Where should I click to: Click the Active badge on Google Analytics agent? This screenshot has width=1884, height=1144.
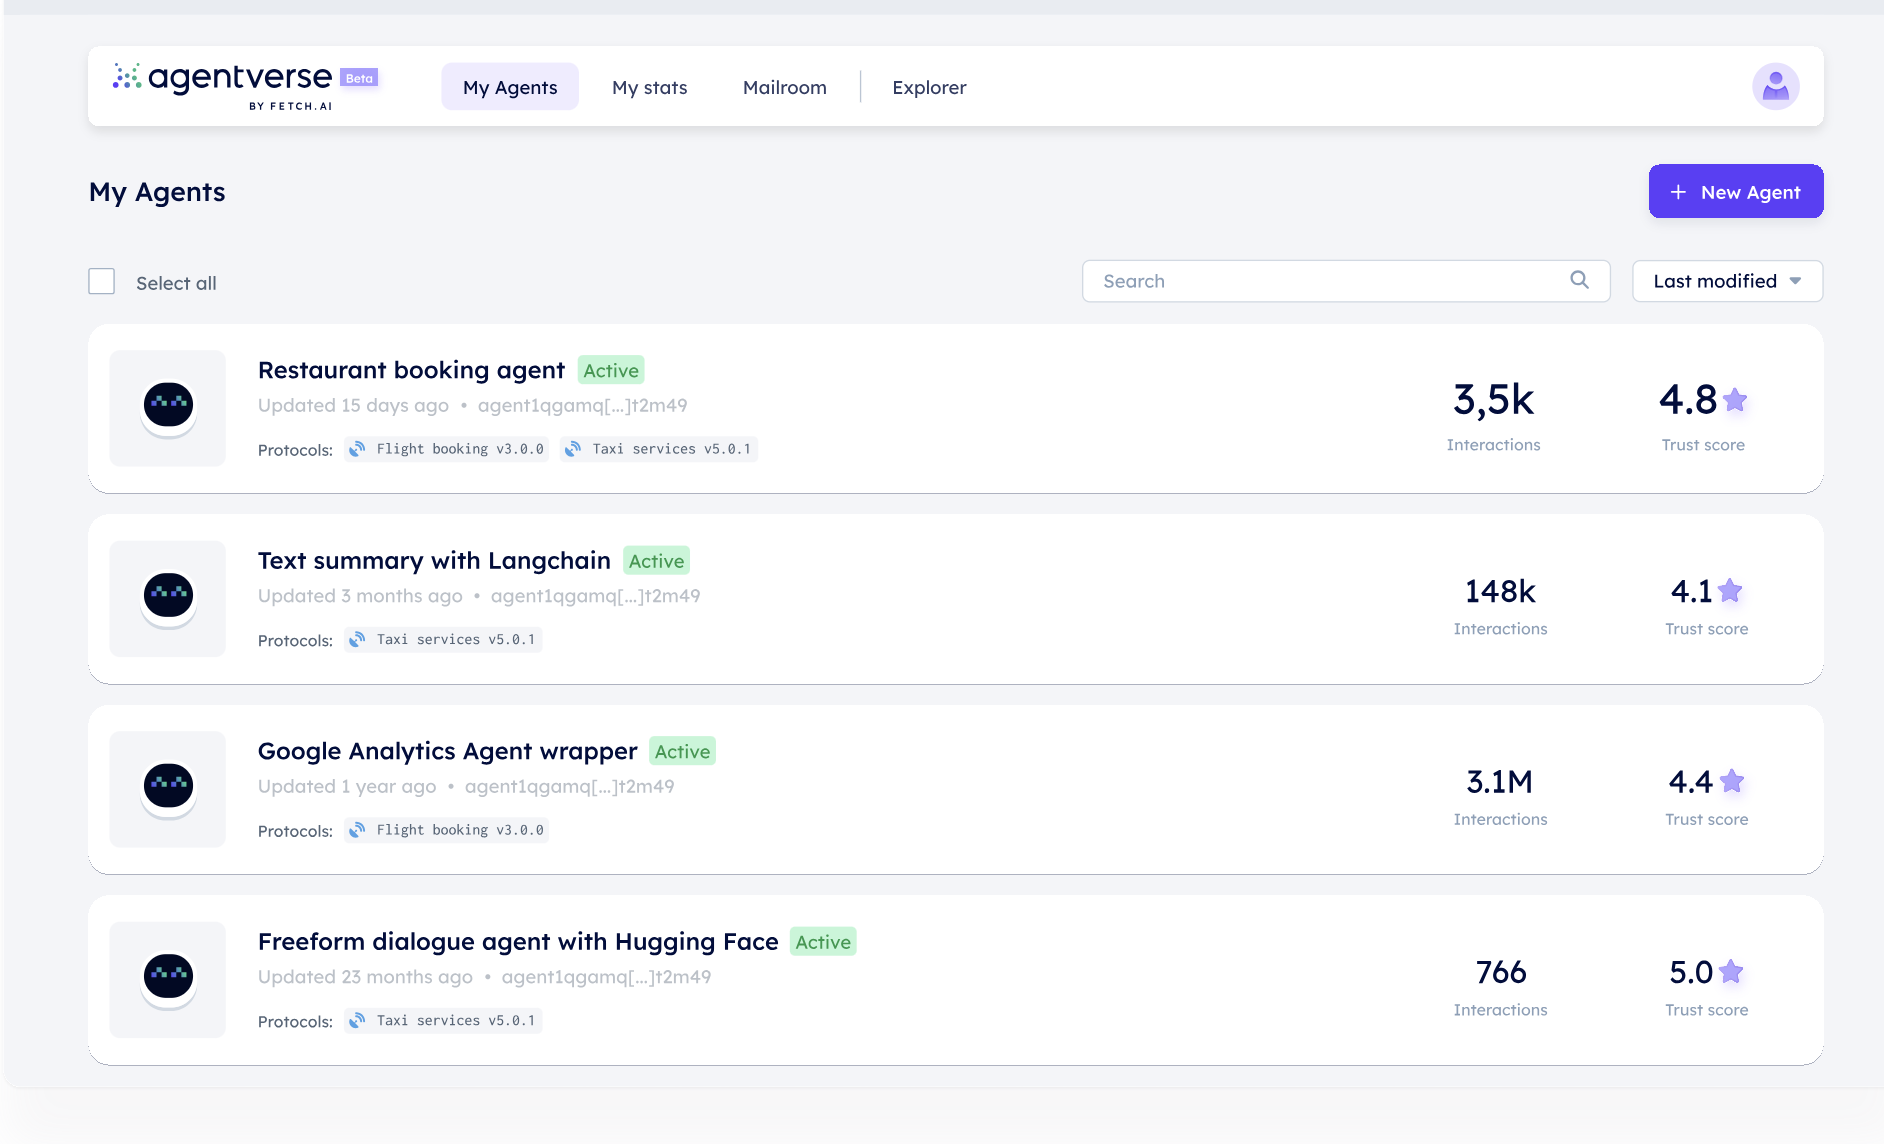(683, 751)
